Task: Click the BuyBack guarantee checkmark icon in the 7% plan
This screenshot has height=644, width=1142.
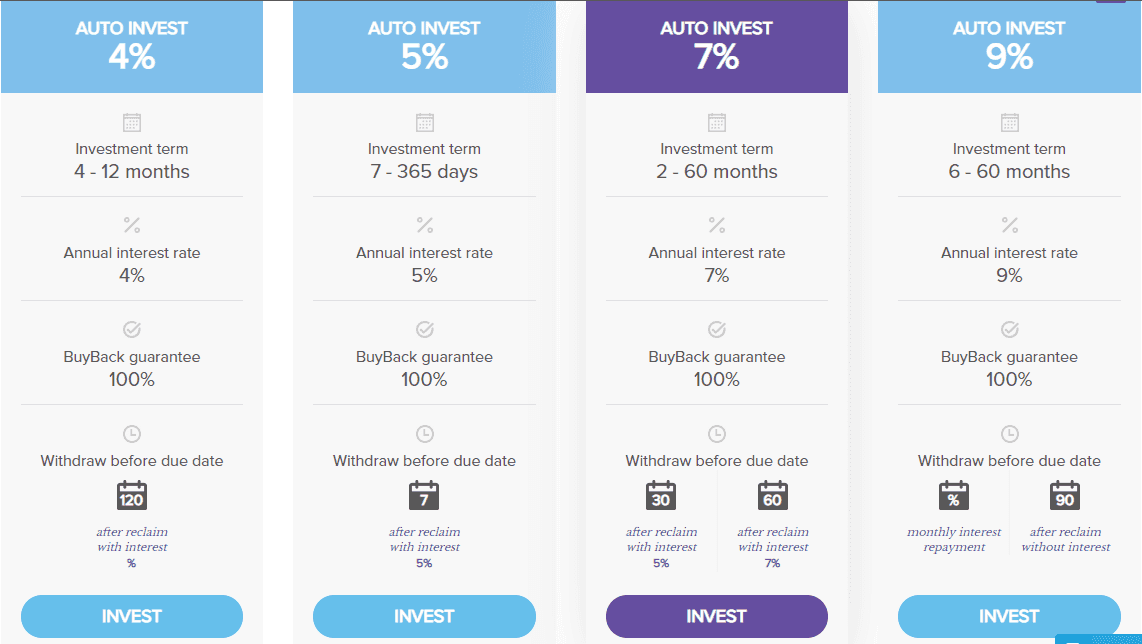Action: click(x=717, y=329)
